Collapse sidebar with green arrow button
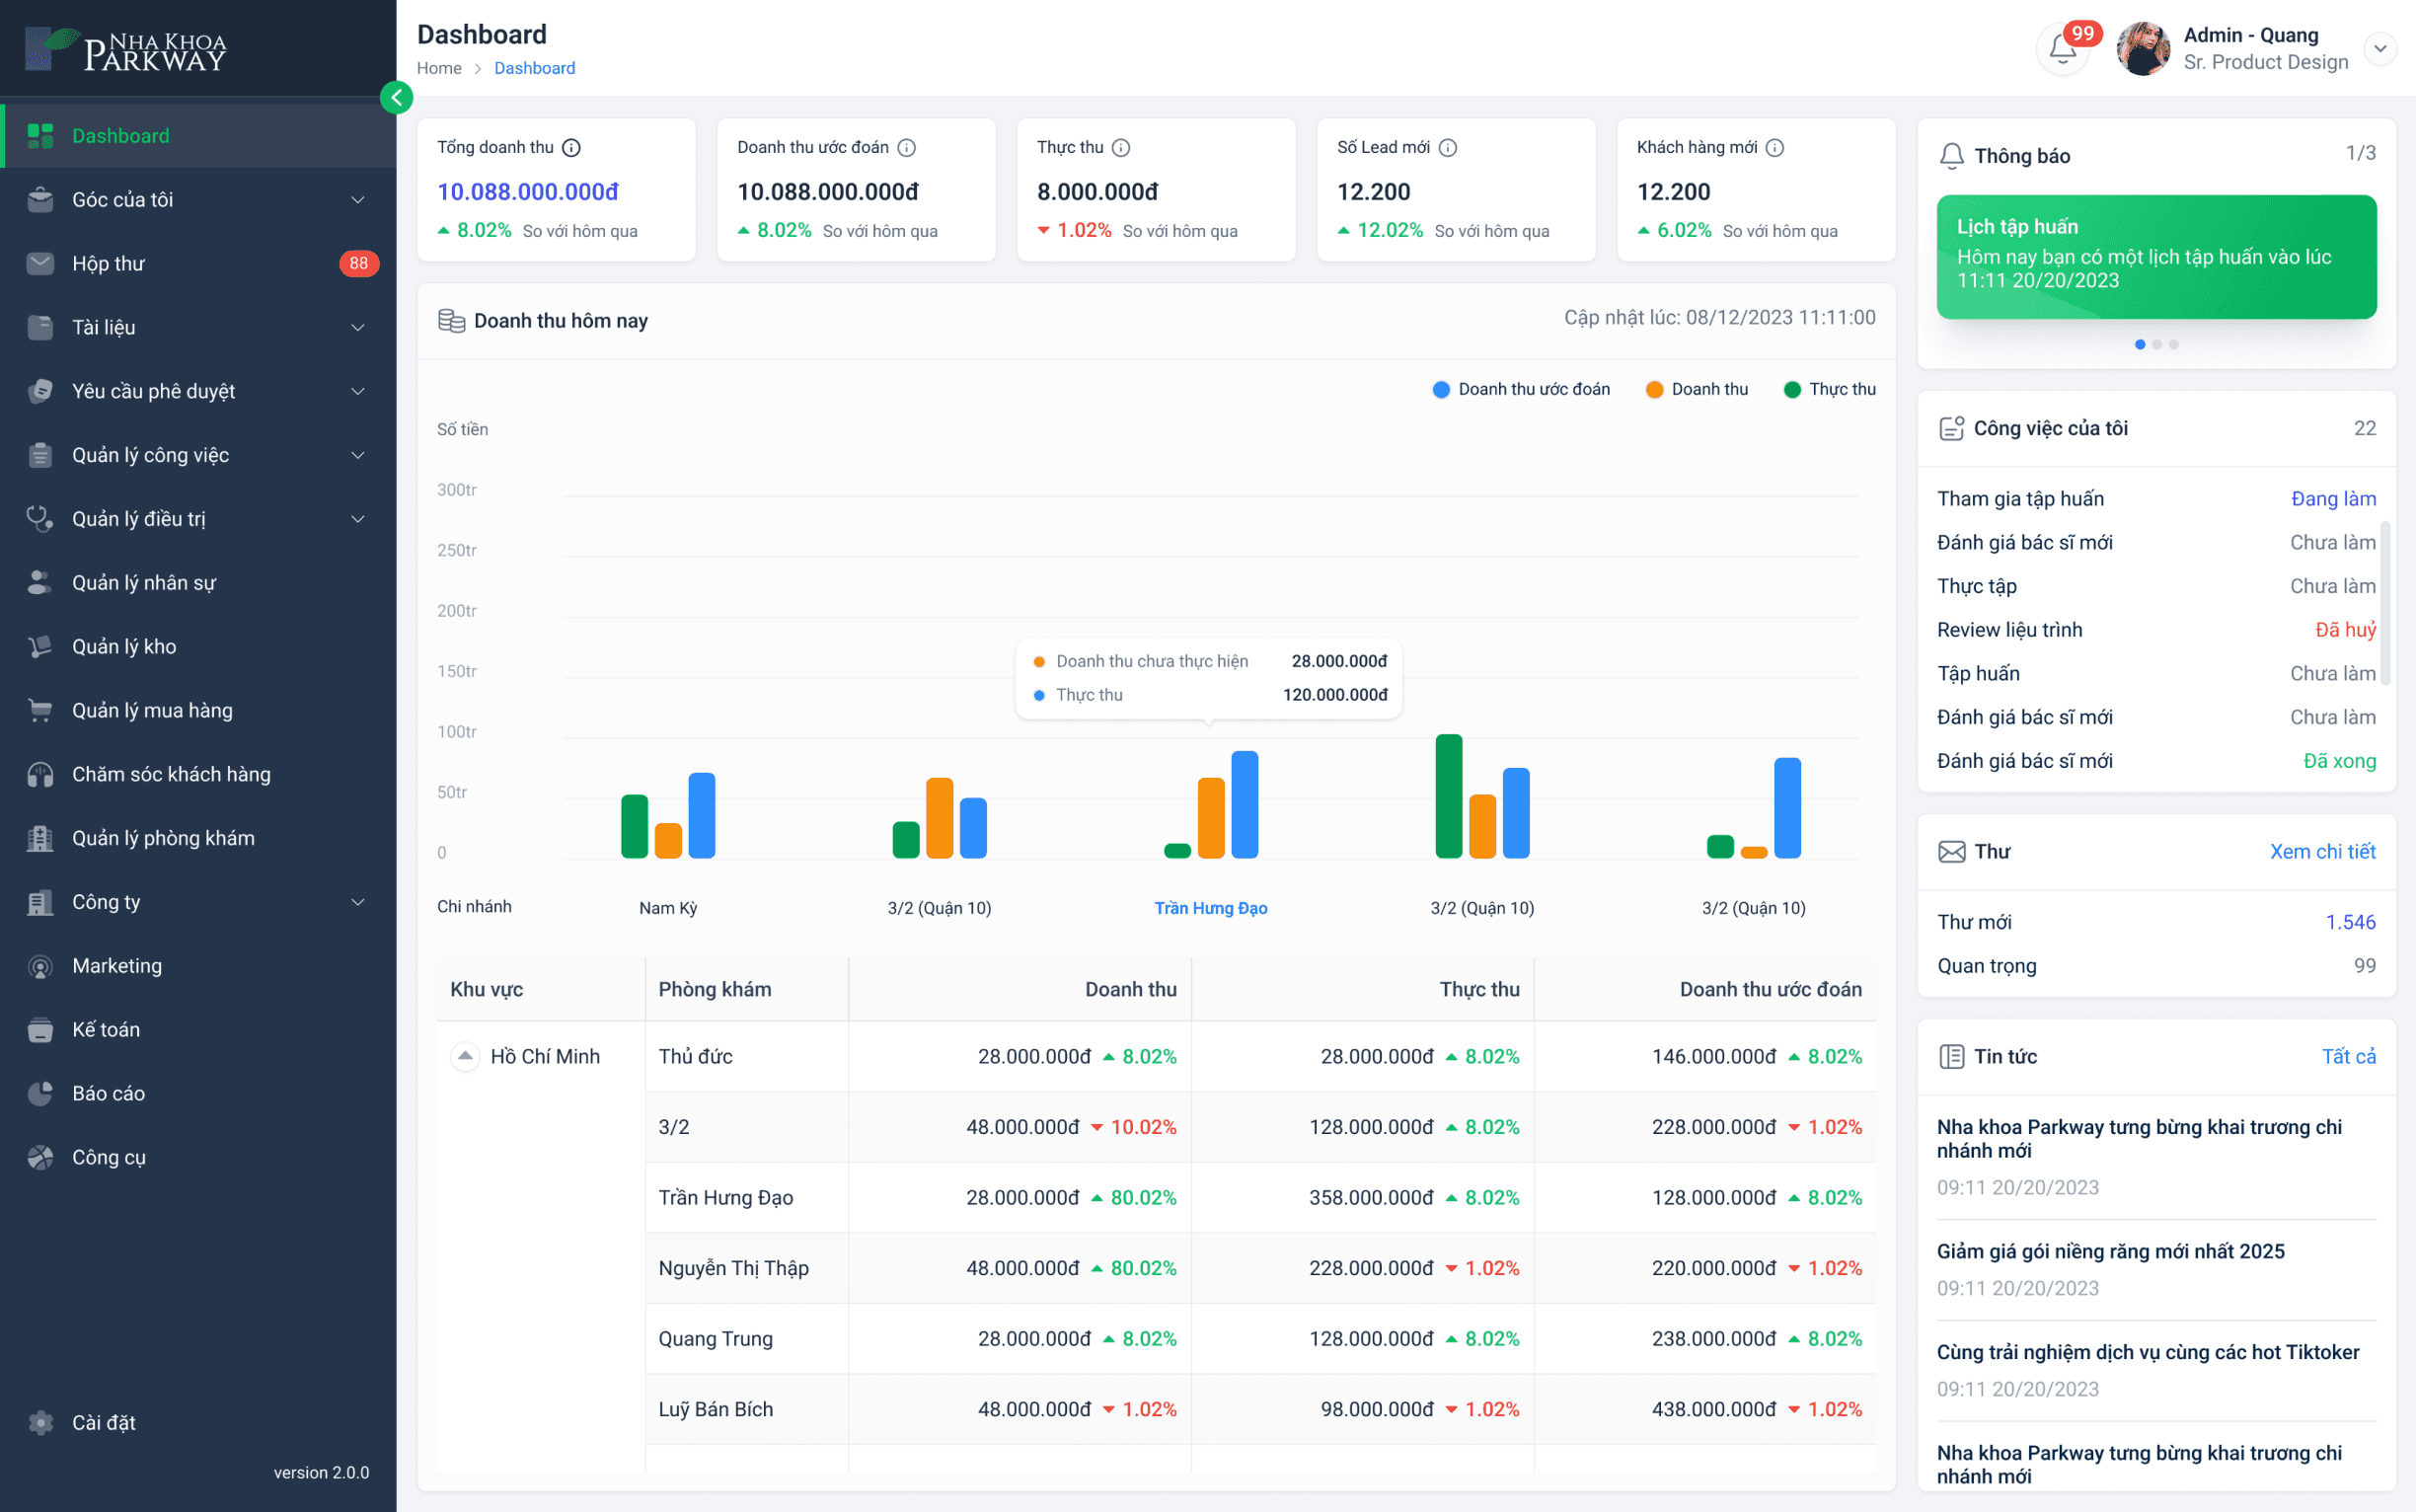Screen dimensions: 2416x1512 (x=397, y=98)
